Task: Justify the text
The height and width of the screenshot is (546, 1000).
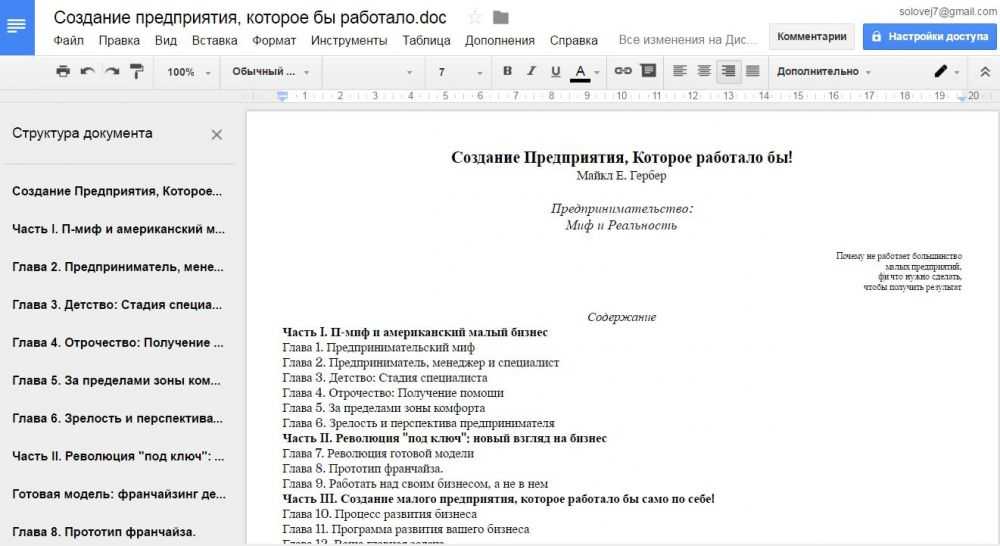Action: (x=753, y=71)
